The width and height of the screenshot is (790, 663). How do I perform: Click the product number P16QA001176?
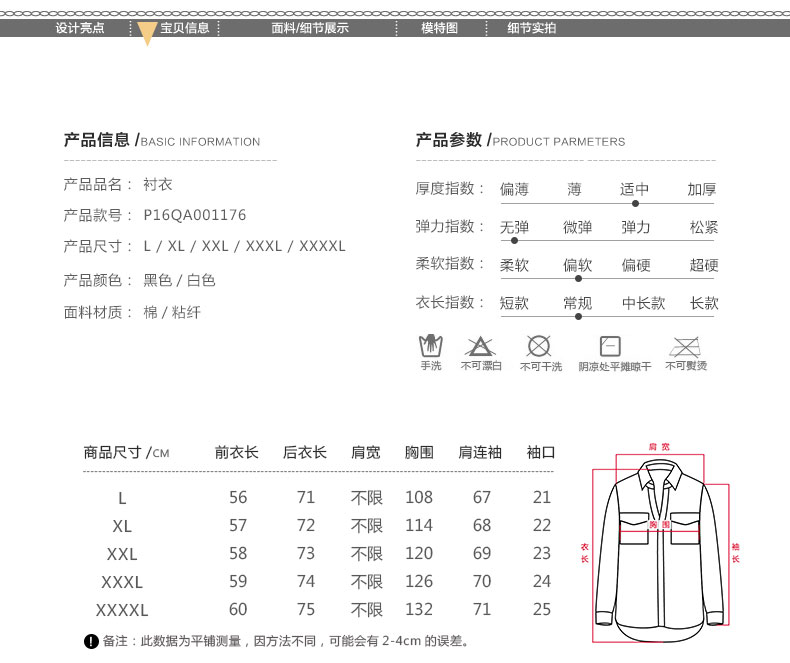click(195, 215)
